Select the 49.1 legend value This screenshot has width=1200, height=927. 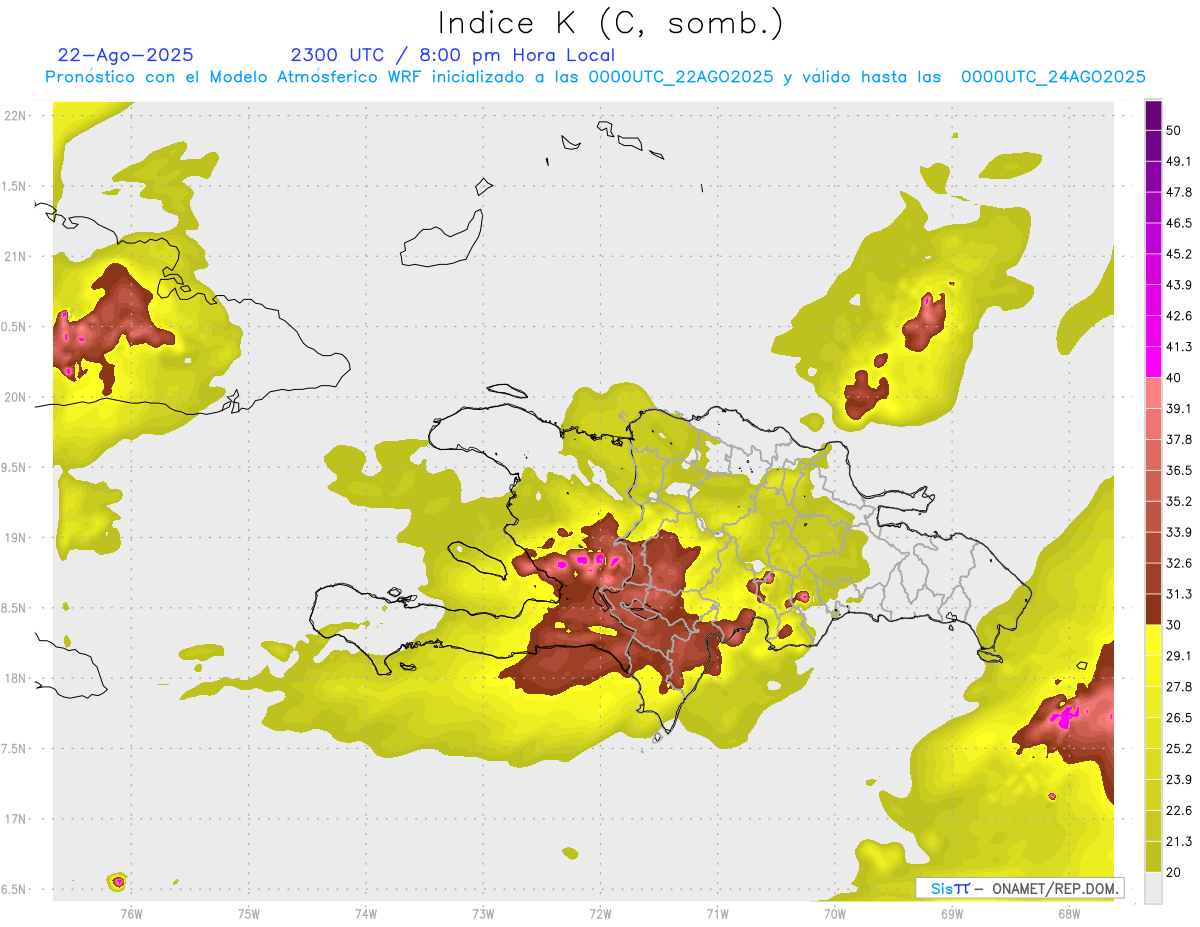pos(1180,161)
